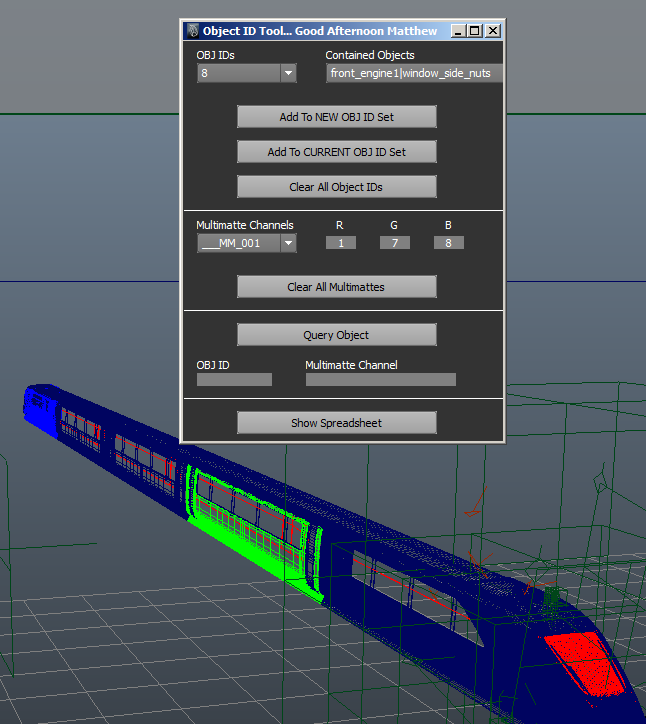
Task: Minimize the Object ID Tool window
Action: point(459,31)
